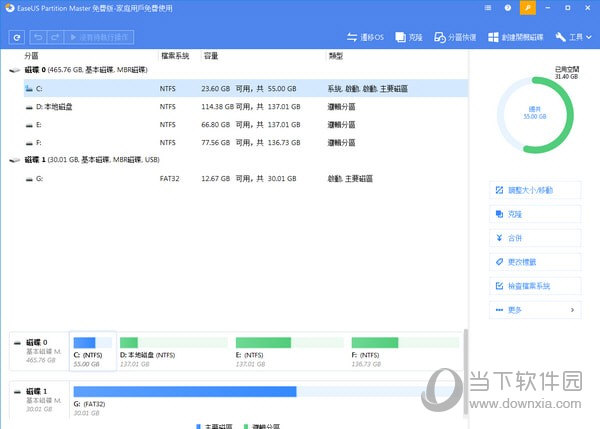Click the 檔案系統 column header
The height and width of the screenshot is (429, 600).
click(175, 56)
